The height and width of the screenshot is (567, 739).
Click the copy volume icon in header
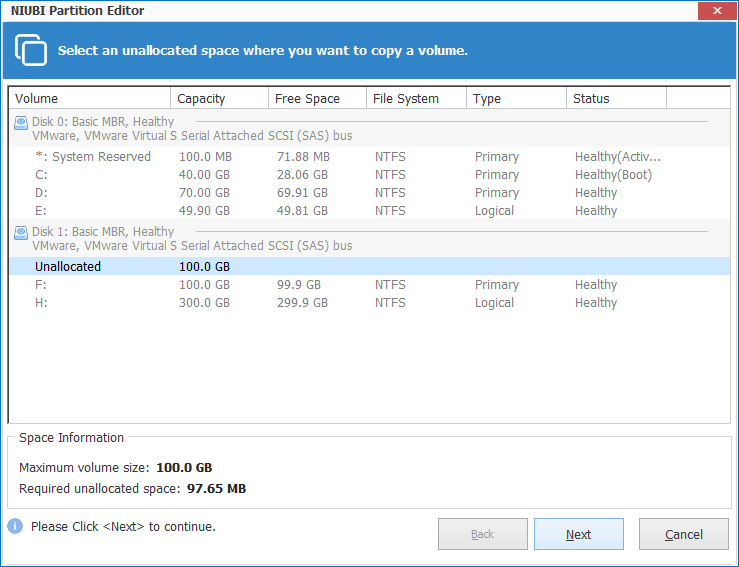click(32, 50)
